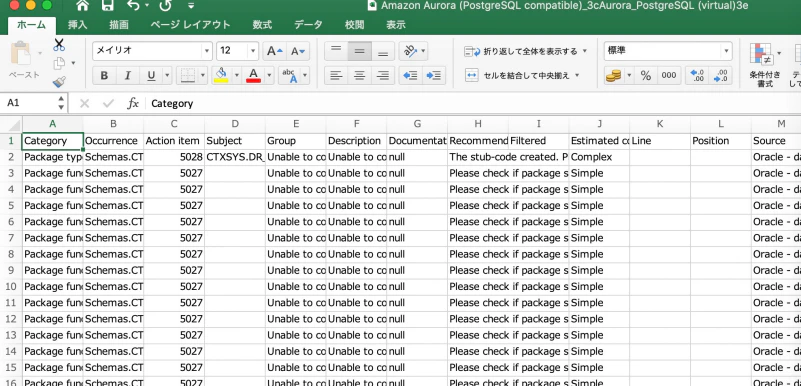Decrease decimal places

click(721, 76)
